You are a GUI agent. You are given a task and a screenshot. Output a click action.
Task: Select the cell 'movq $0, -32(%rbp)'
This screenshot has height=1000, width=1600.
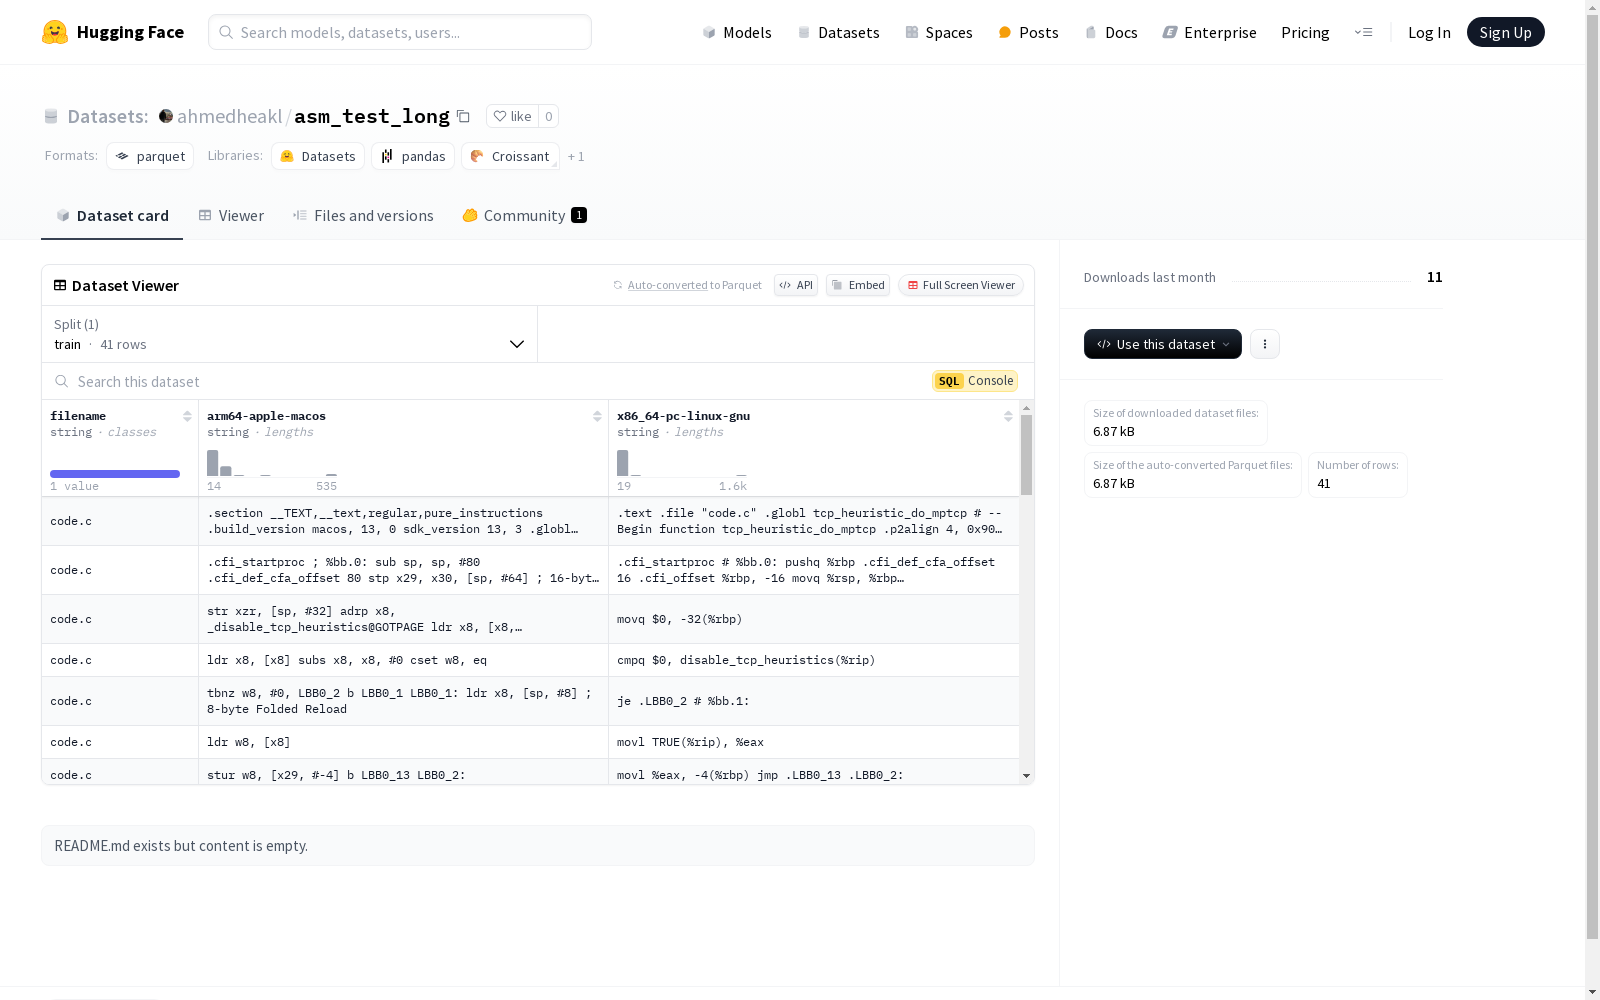(x=814, y=619)
